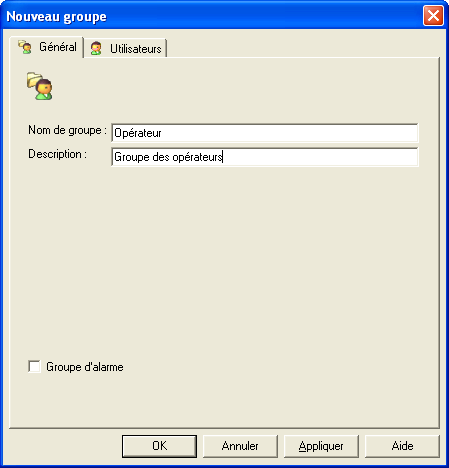Click the large group folder icon in the panel
Image resolution: width=449 pixels, height=468 pixels.
pyautogui.click(x=40, y=86)
